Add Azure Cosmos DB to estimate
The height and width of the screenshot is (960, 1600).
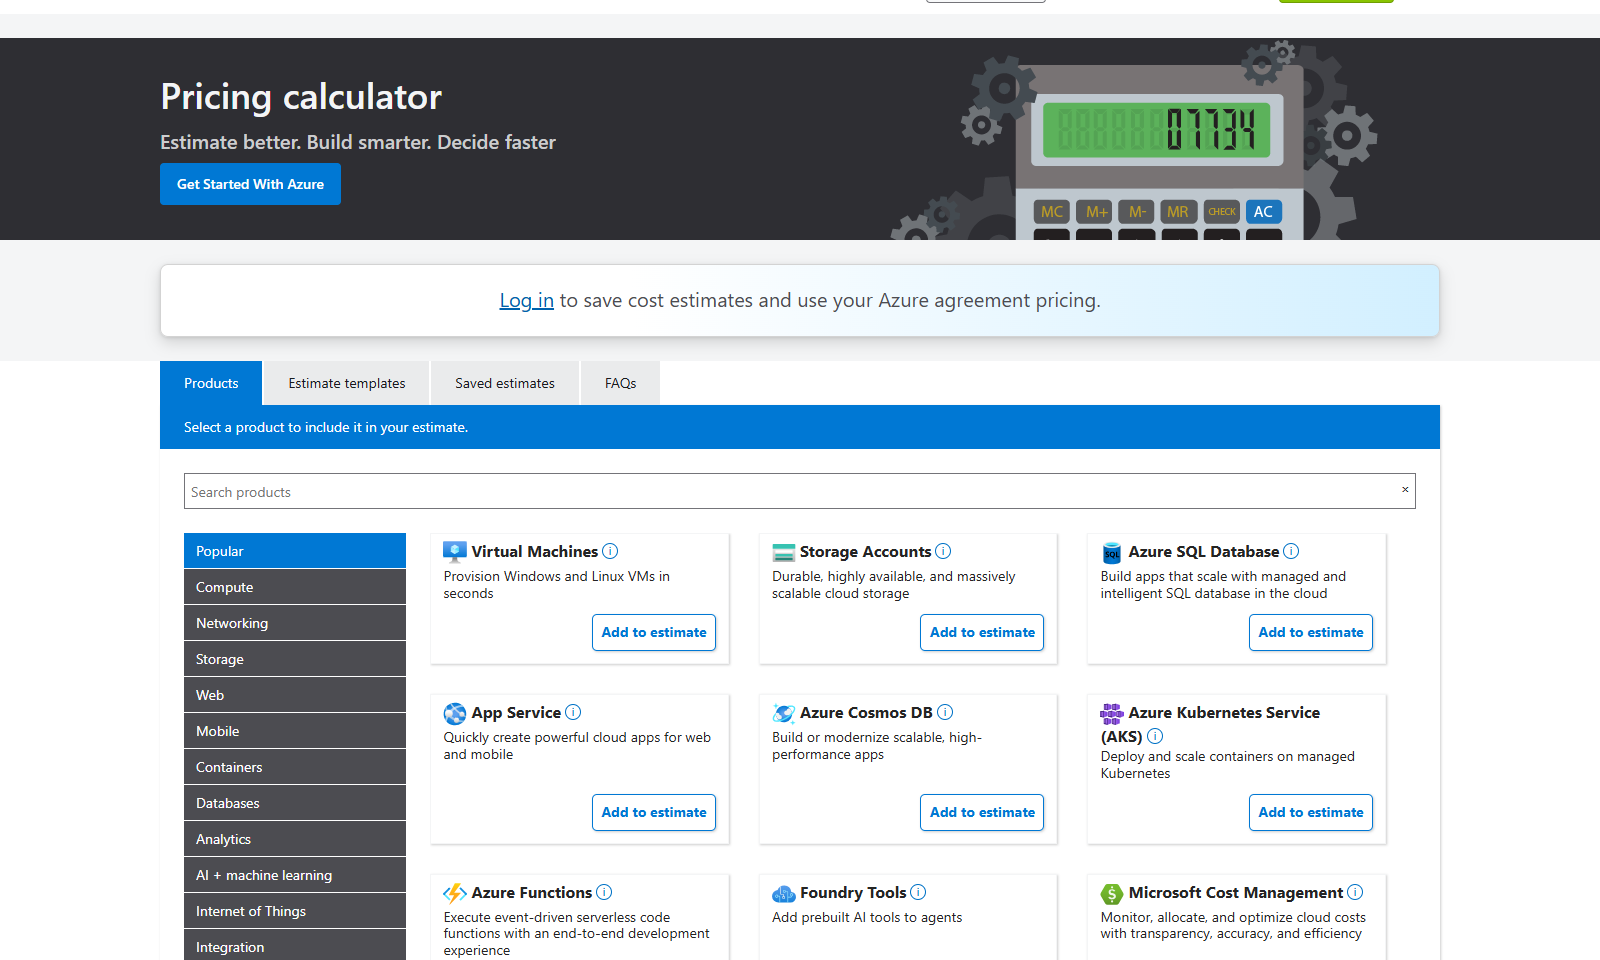coord(982,812)
